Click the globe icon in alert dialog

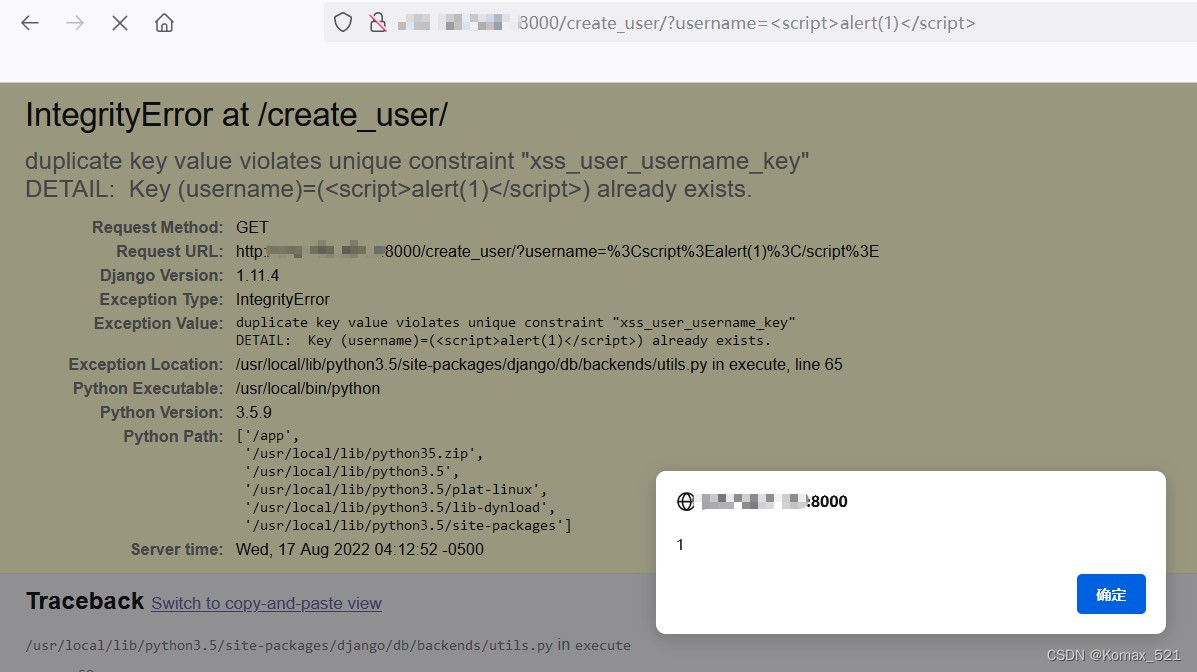[686, 502]
